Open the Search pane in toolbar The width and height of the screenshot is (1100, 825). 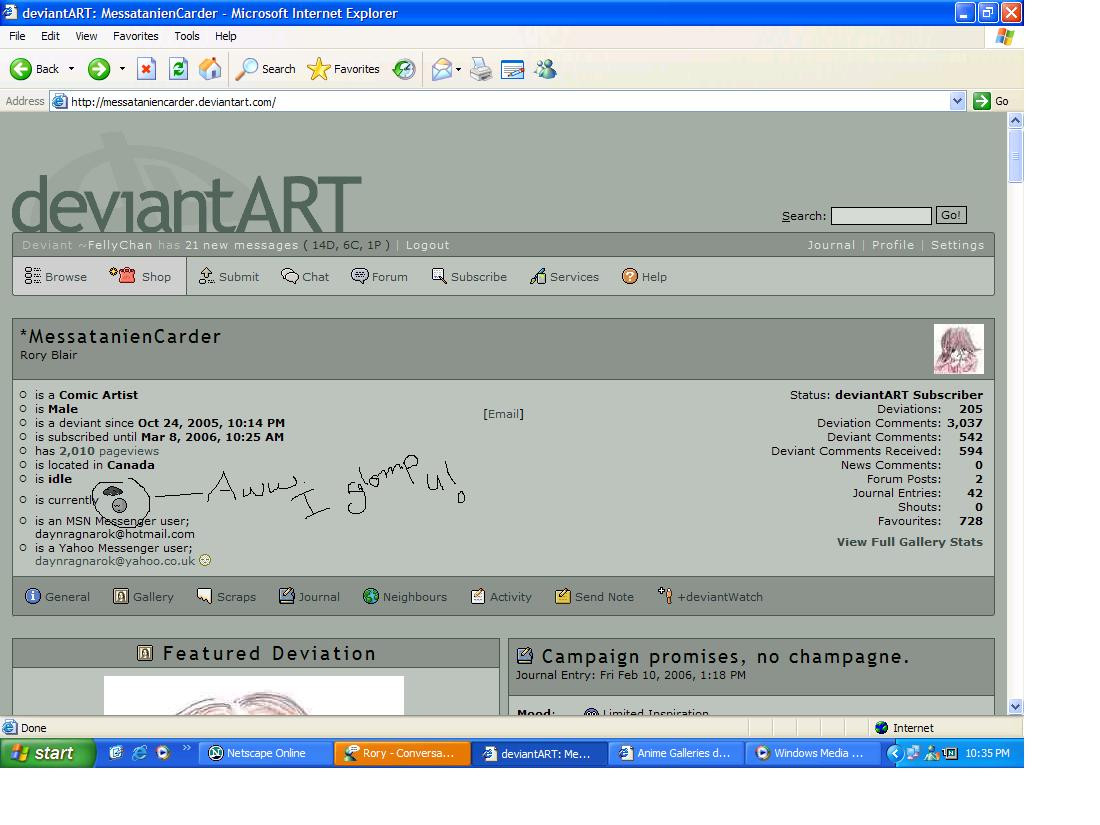coord(265,69)
